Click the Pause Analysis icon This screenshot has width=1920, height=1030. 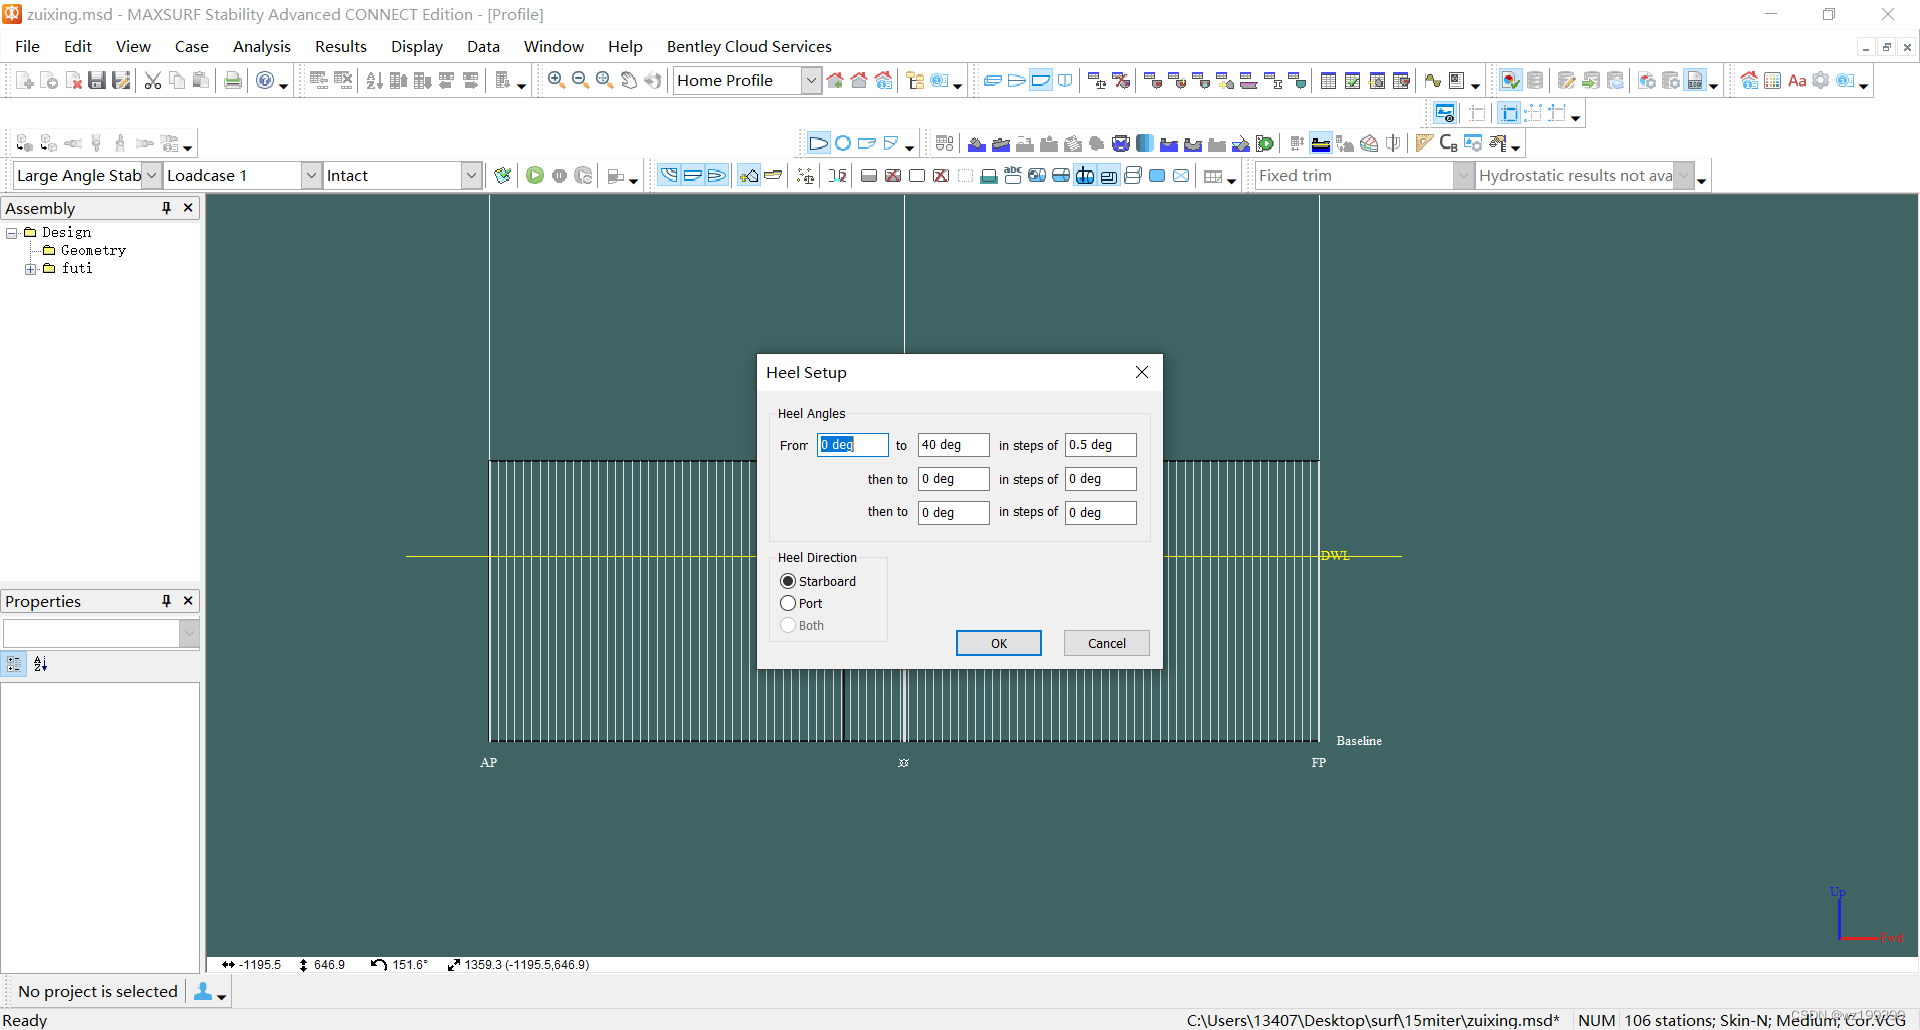559,176
